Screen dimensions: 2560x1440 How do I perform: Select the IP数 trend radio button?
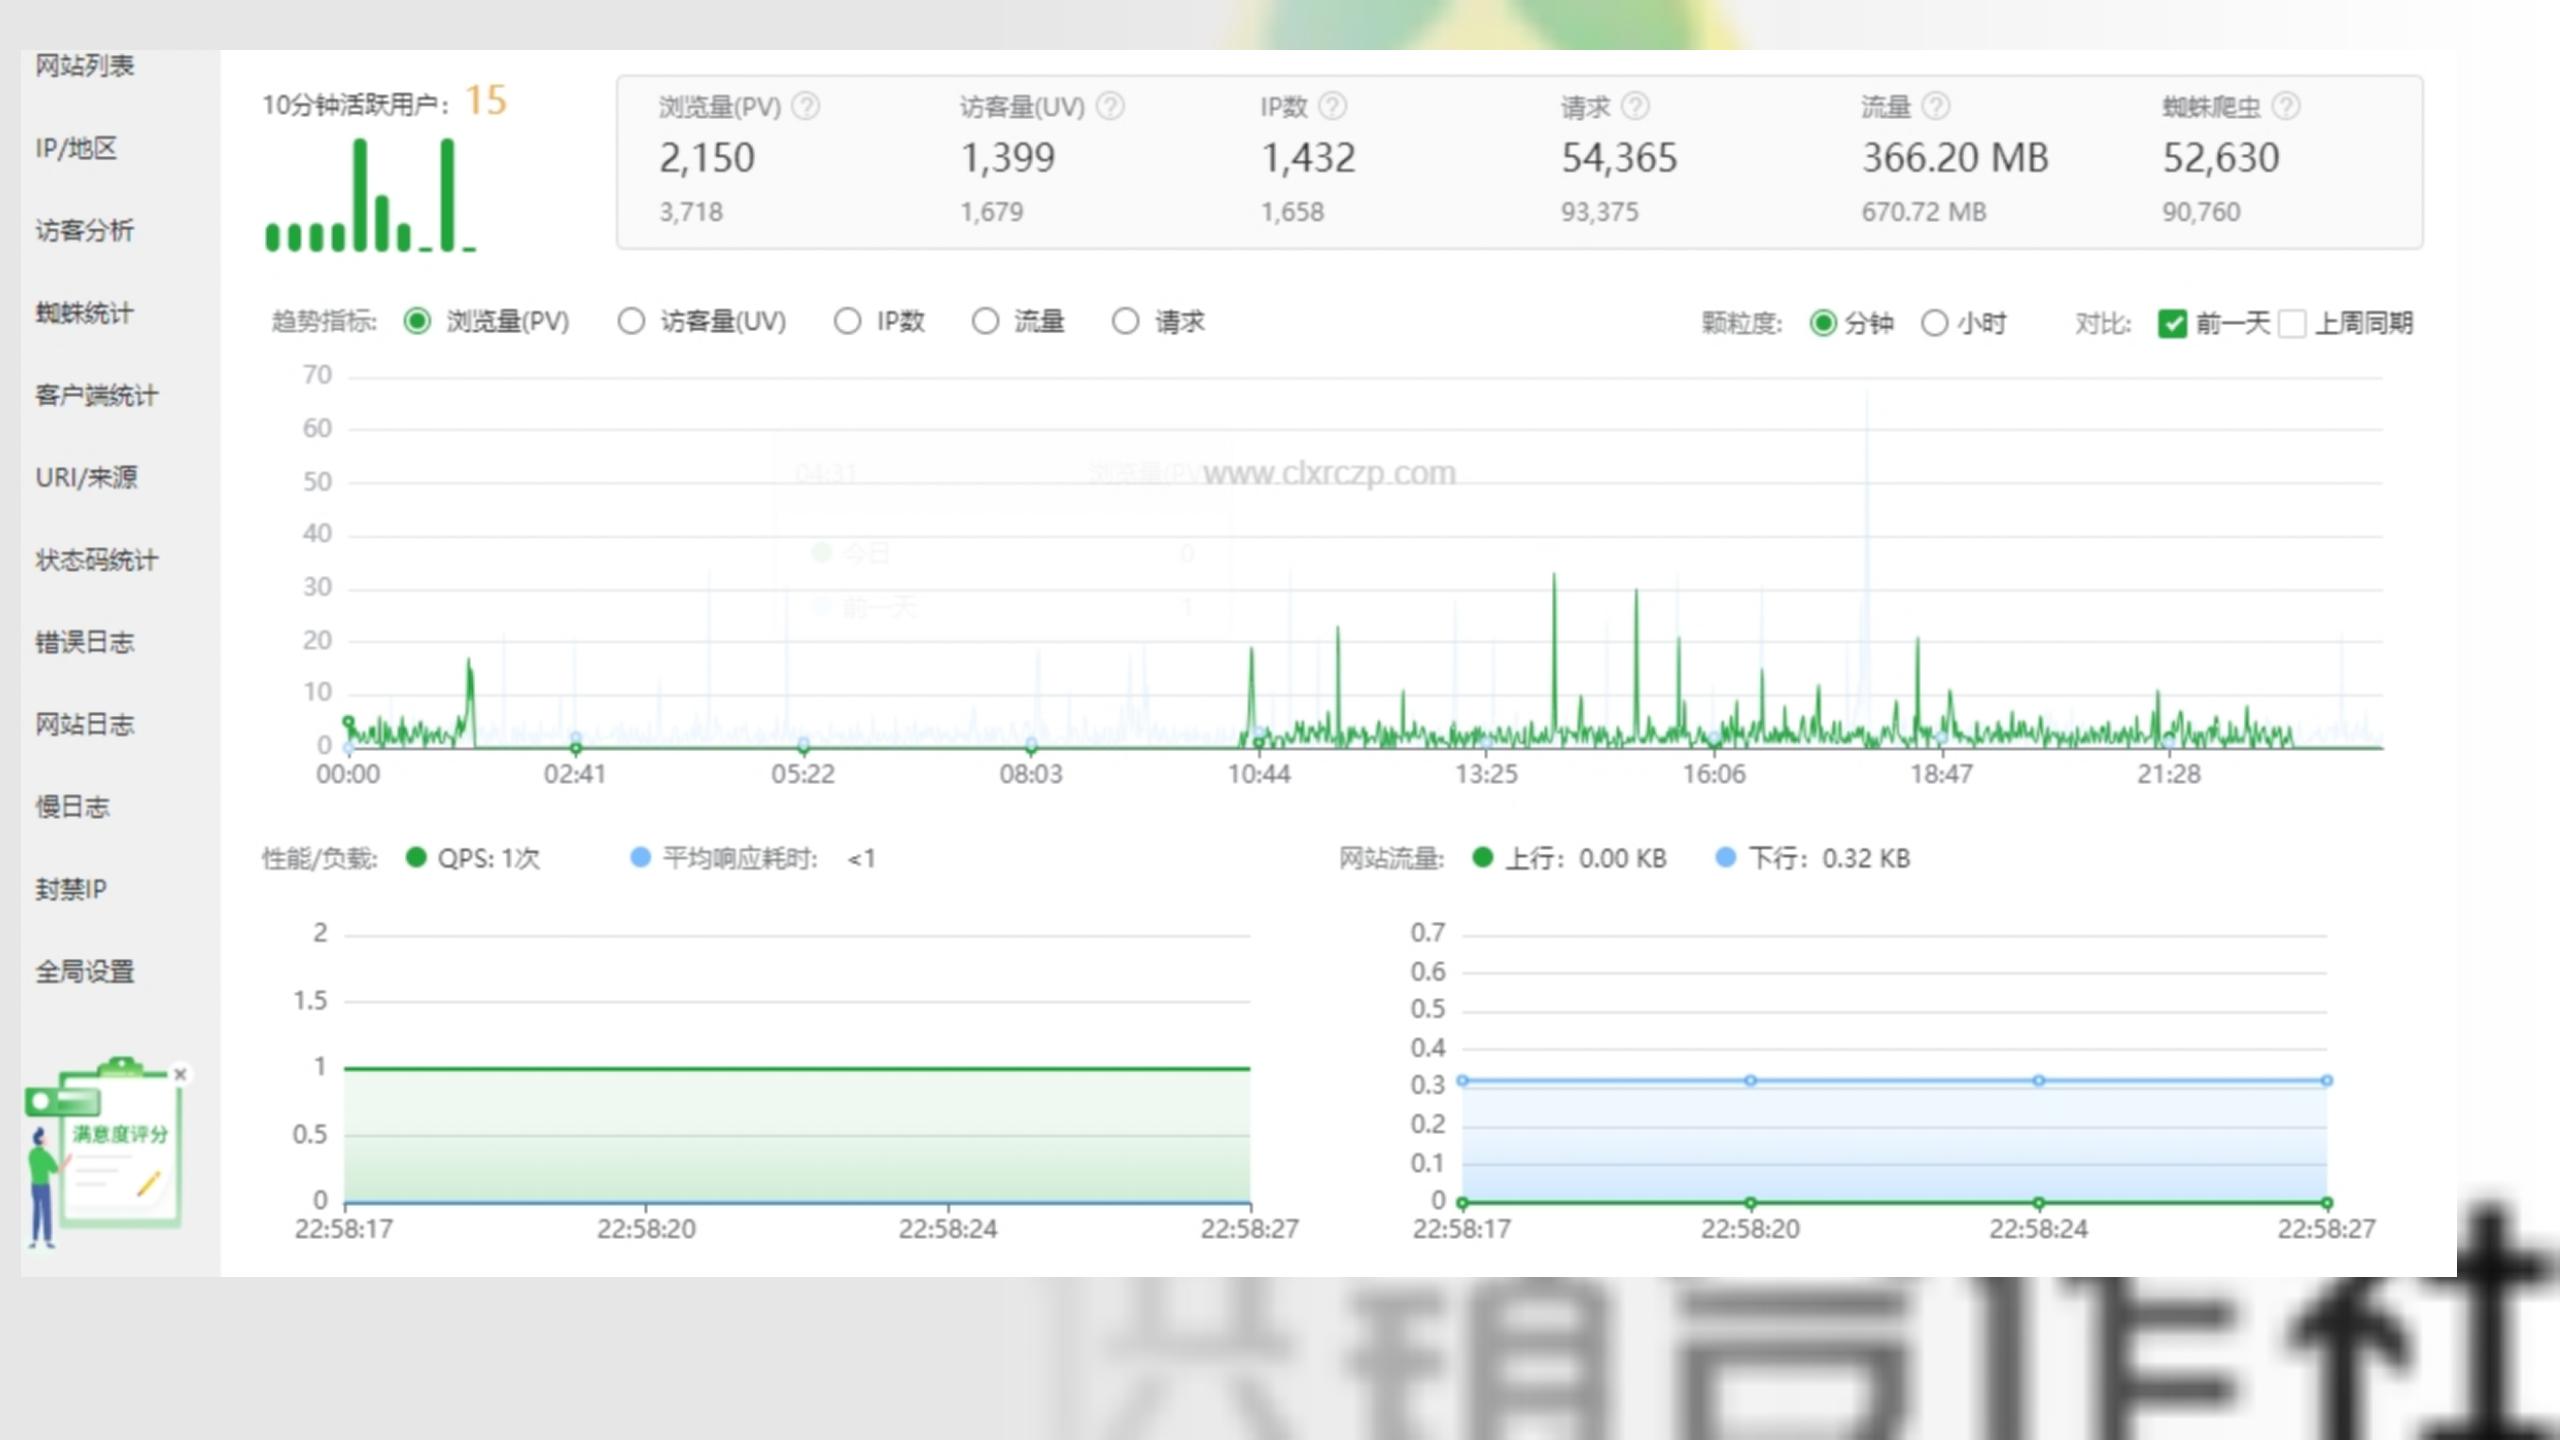[x=847, y=321]
